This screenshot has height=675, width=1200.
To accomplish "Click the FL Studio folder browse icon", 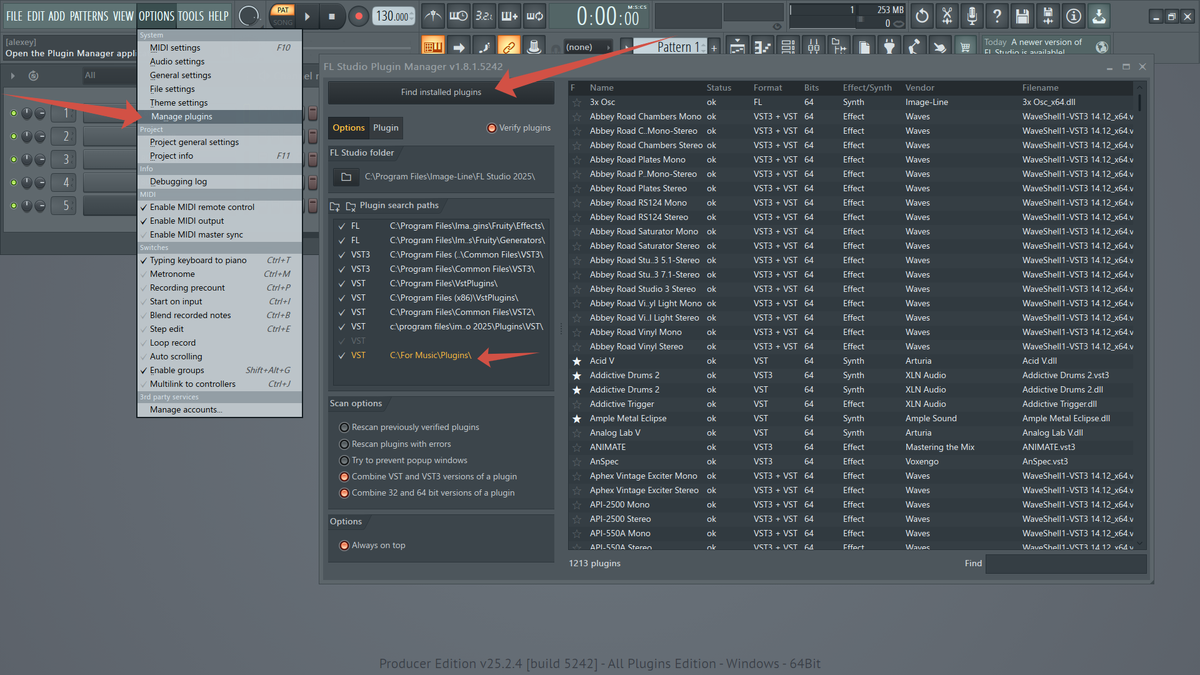I will click(346, 177).
